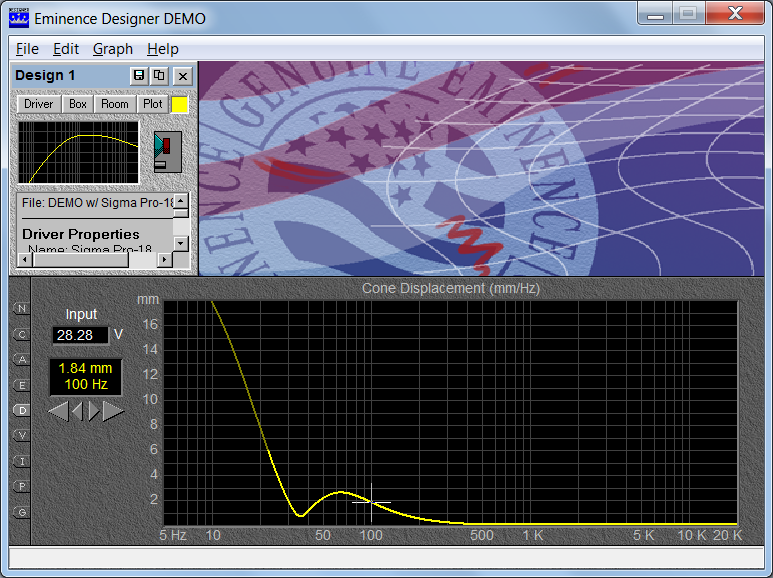Open the Help menu

163,49
